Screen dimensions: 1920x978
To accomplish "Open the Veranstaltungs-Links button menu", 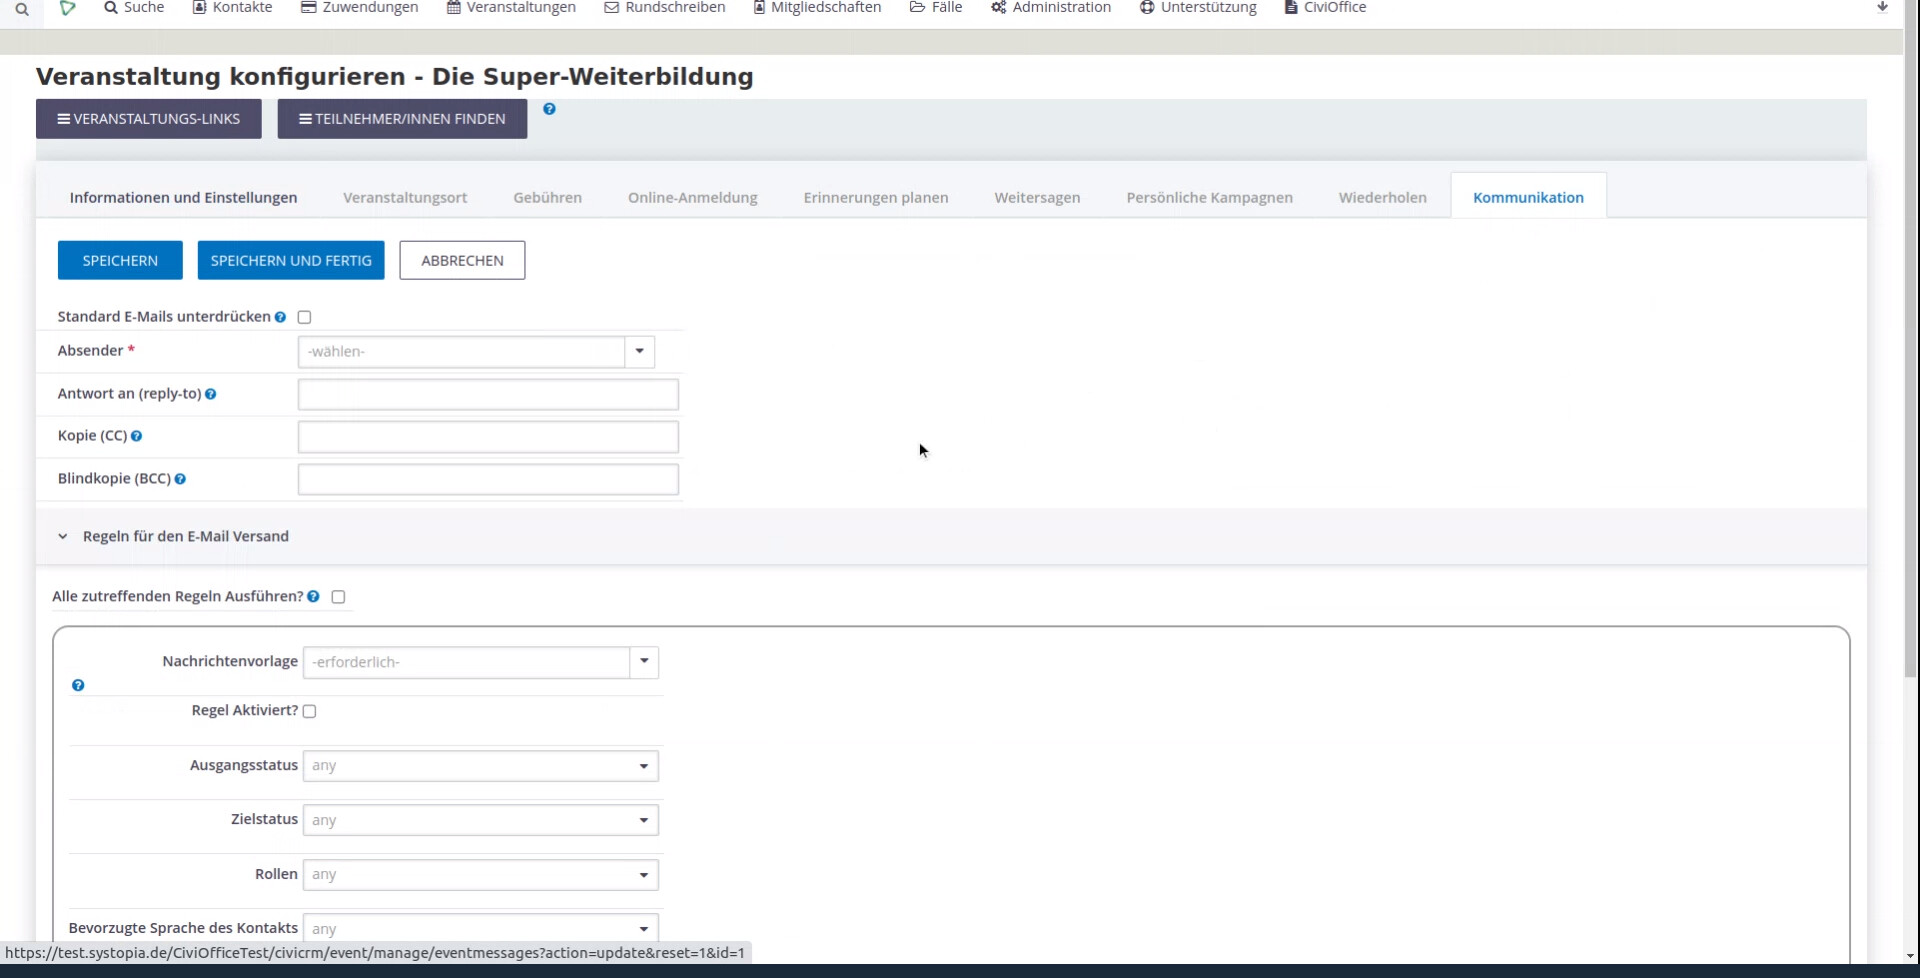I will point(149,119).
